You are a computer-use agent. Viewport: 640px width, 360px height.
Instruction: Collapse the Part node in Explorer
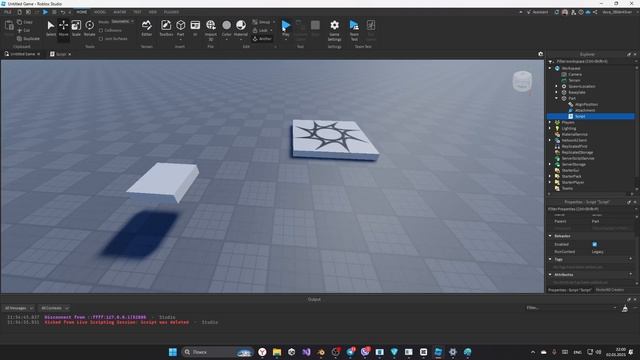click(x=556, y=98)
